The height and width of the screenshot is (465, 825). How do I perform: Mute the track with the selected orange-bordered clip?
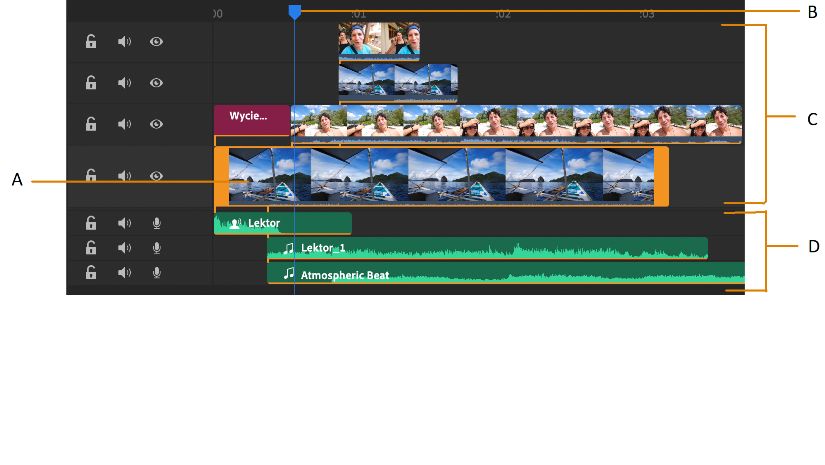click(x=124, y=176)
